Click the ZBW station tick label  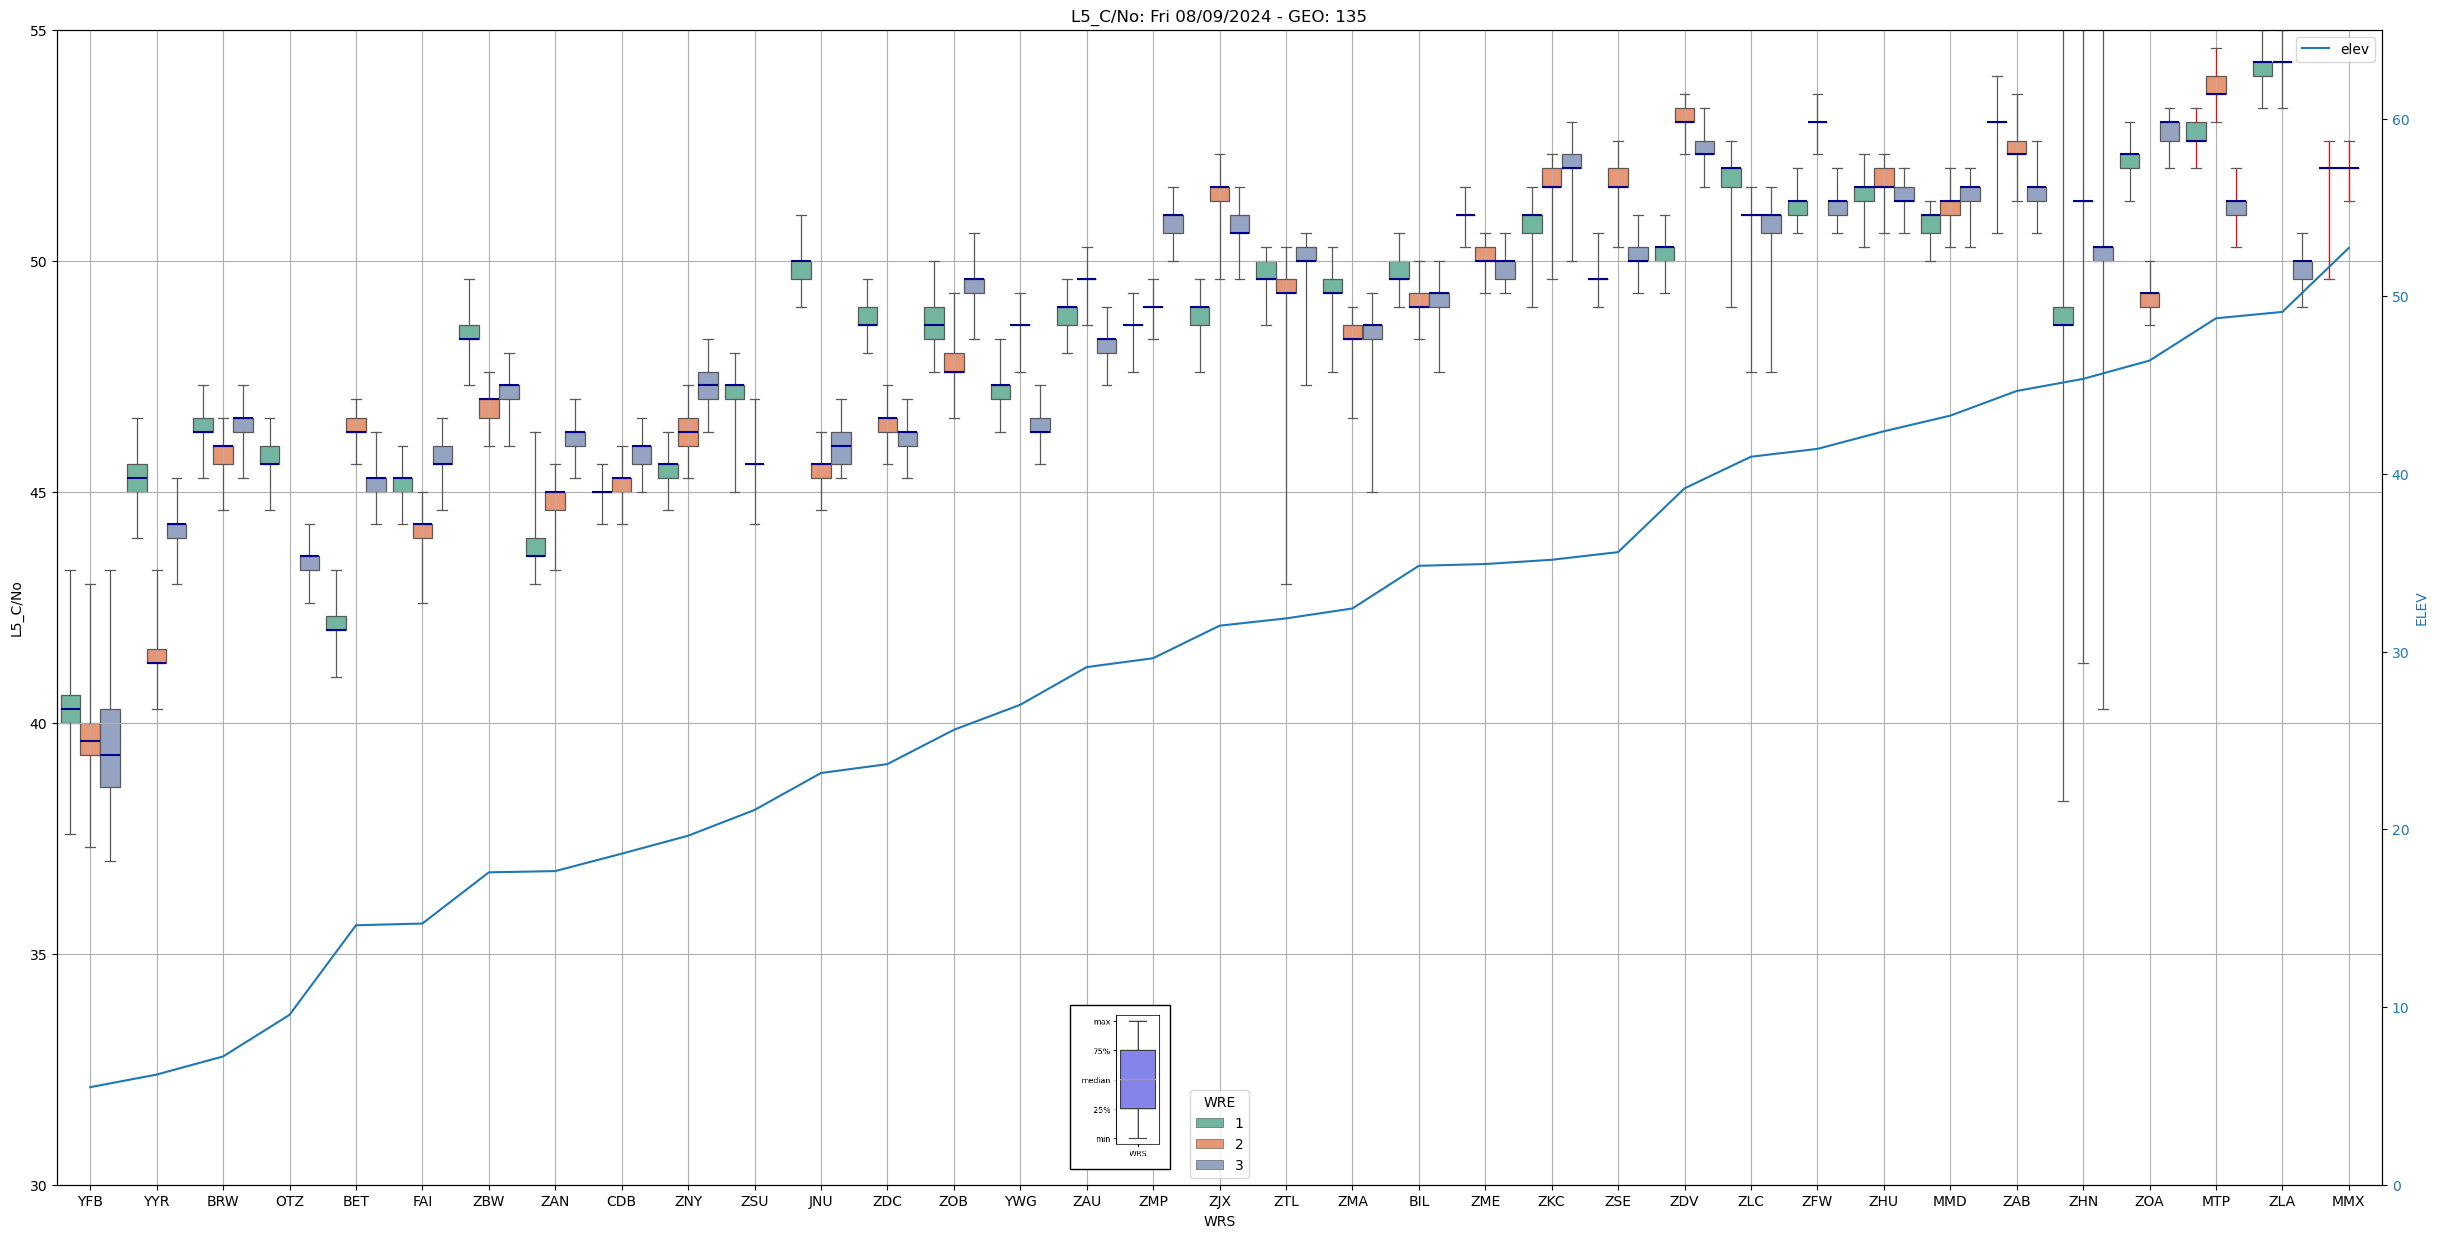[488, 1201]
